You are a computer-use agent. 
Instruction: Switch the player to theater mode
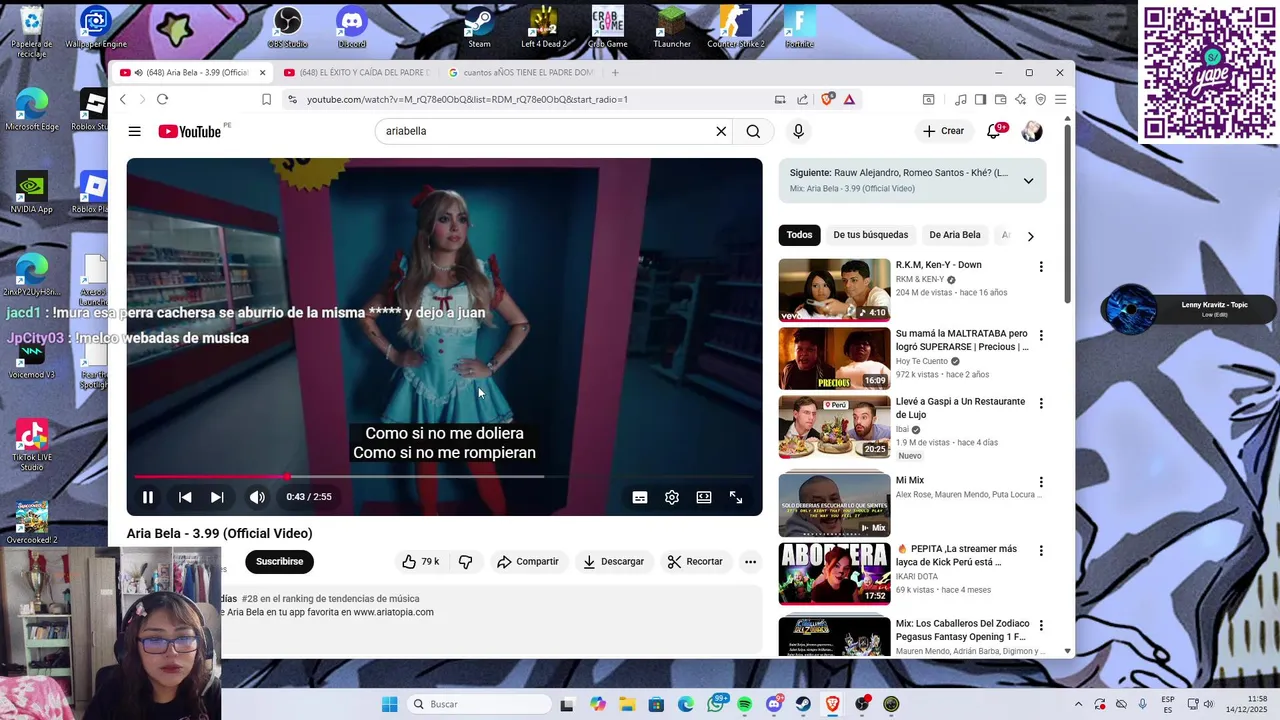tap(704, 497)
